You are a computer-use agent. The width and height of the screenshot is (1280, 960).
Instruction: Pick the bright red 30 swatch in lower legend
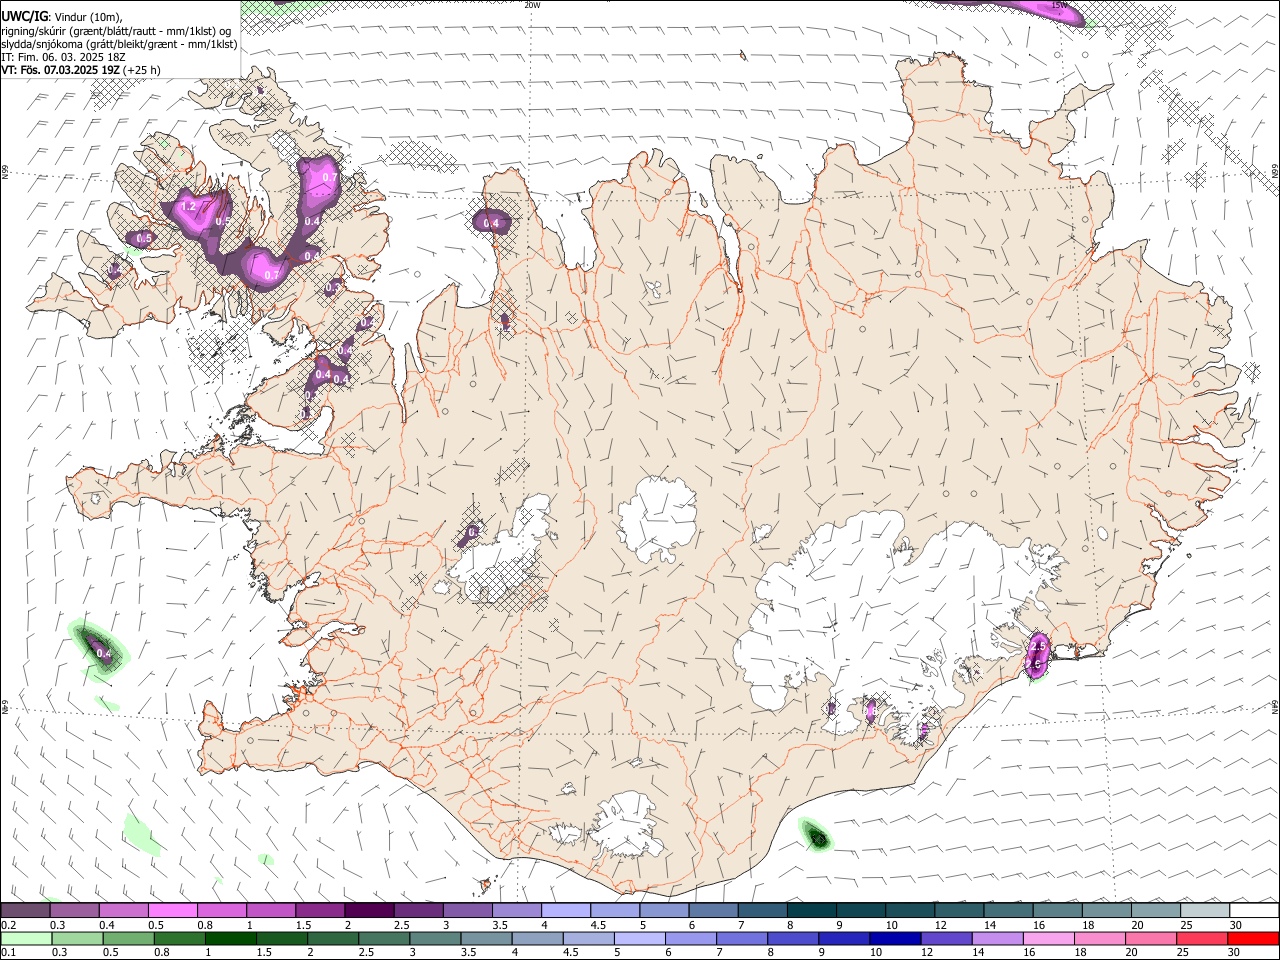click(1253, 938)
